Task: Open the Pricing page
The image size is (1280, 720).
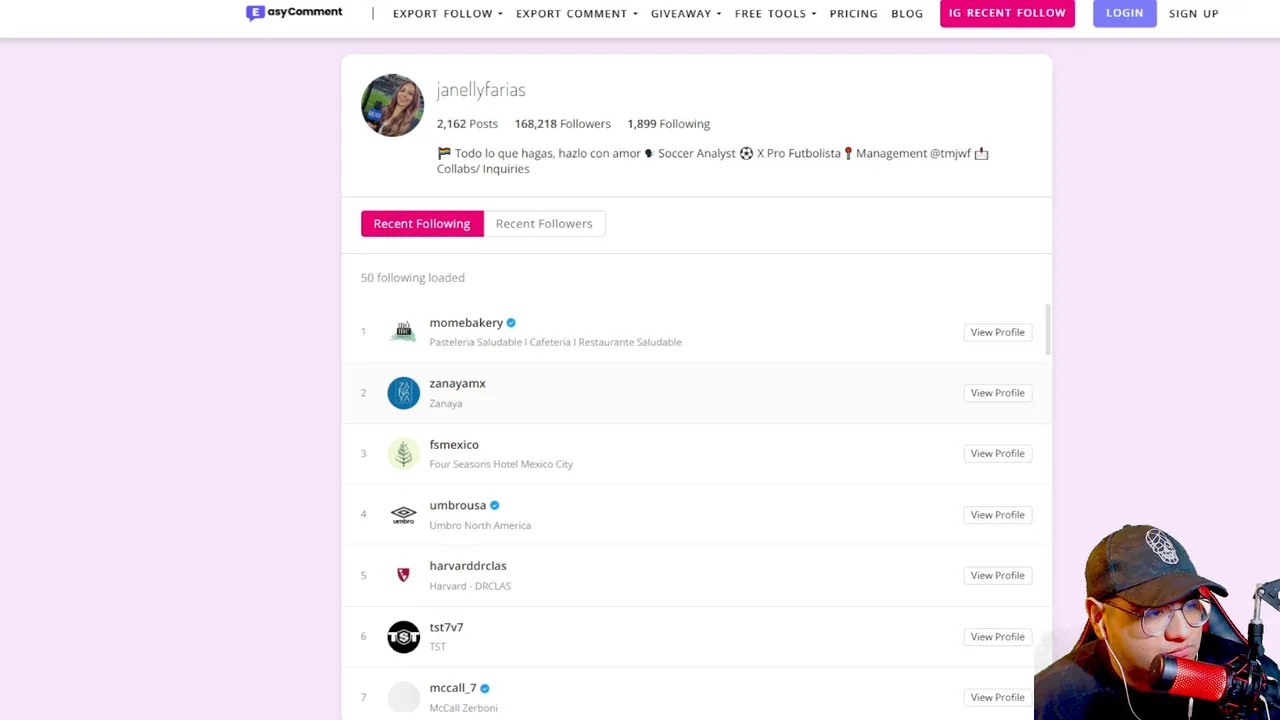Action: click(x=853, y=14)
